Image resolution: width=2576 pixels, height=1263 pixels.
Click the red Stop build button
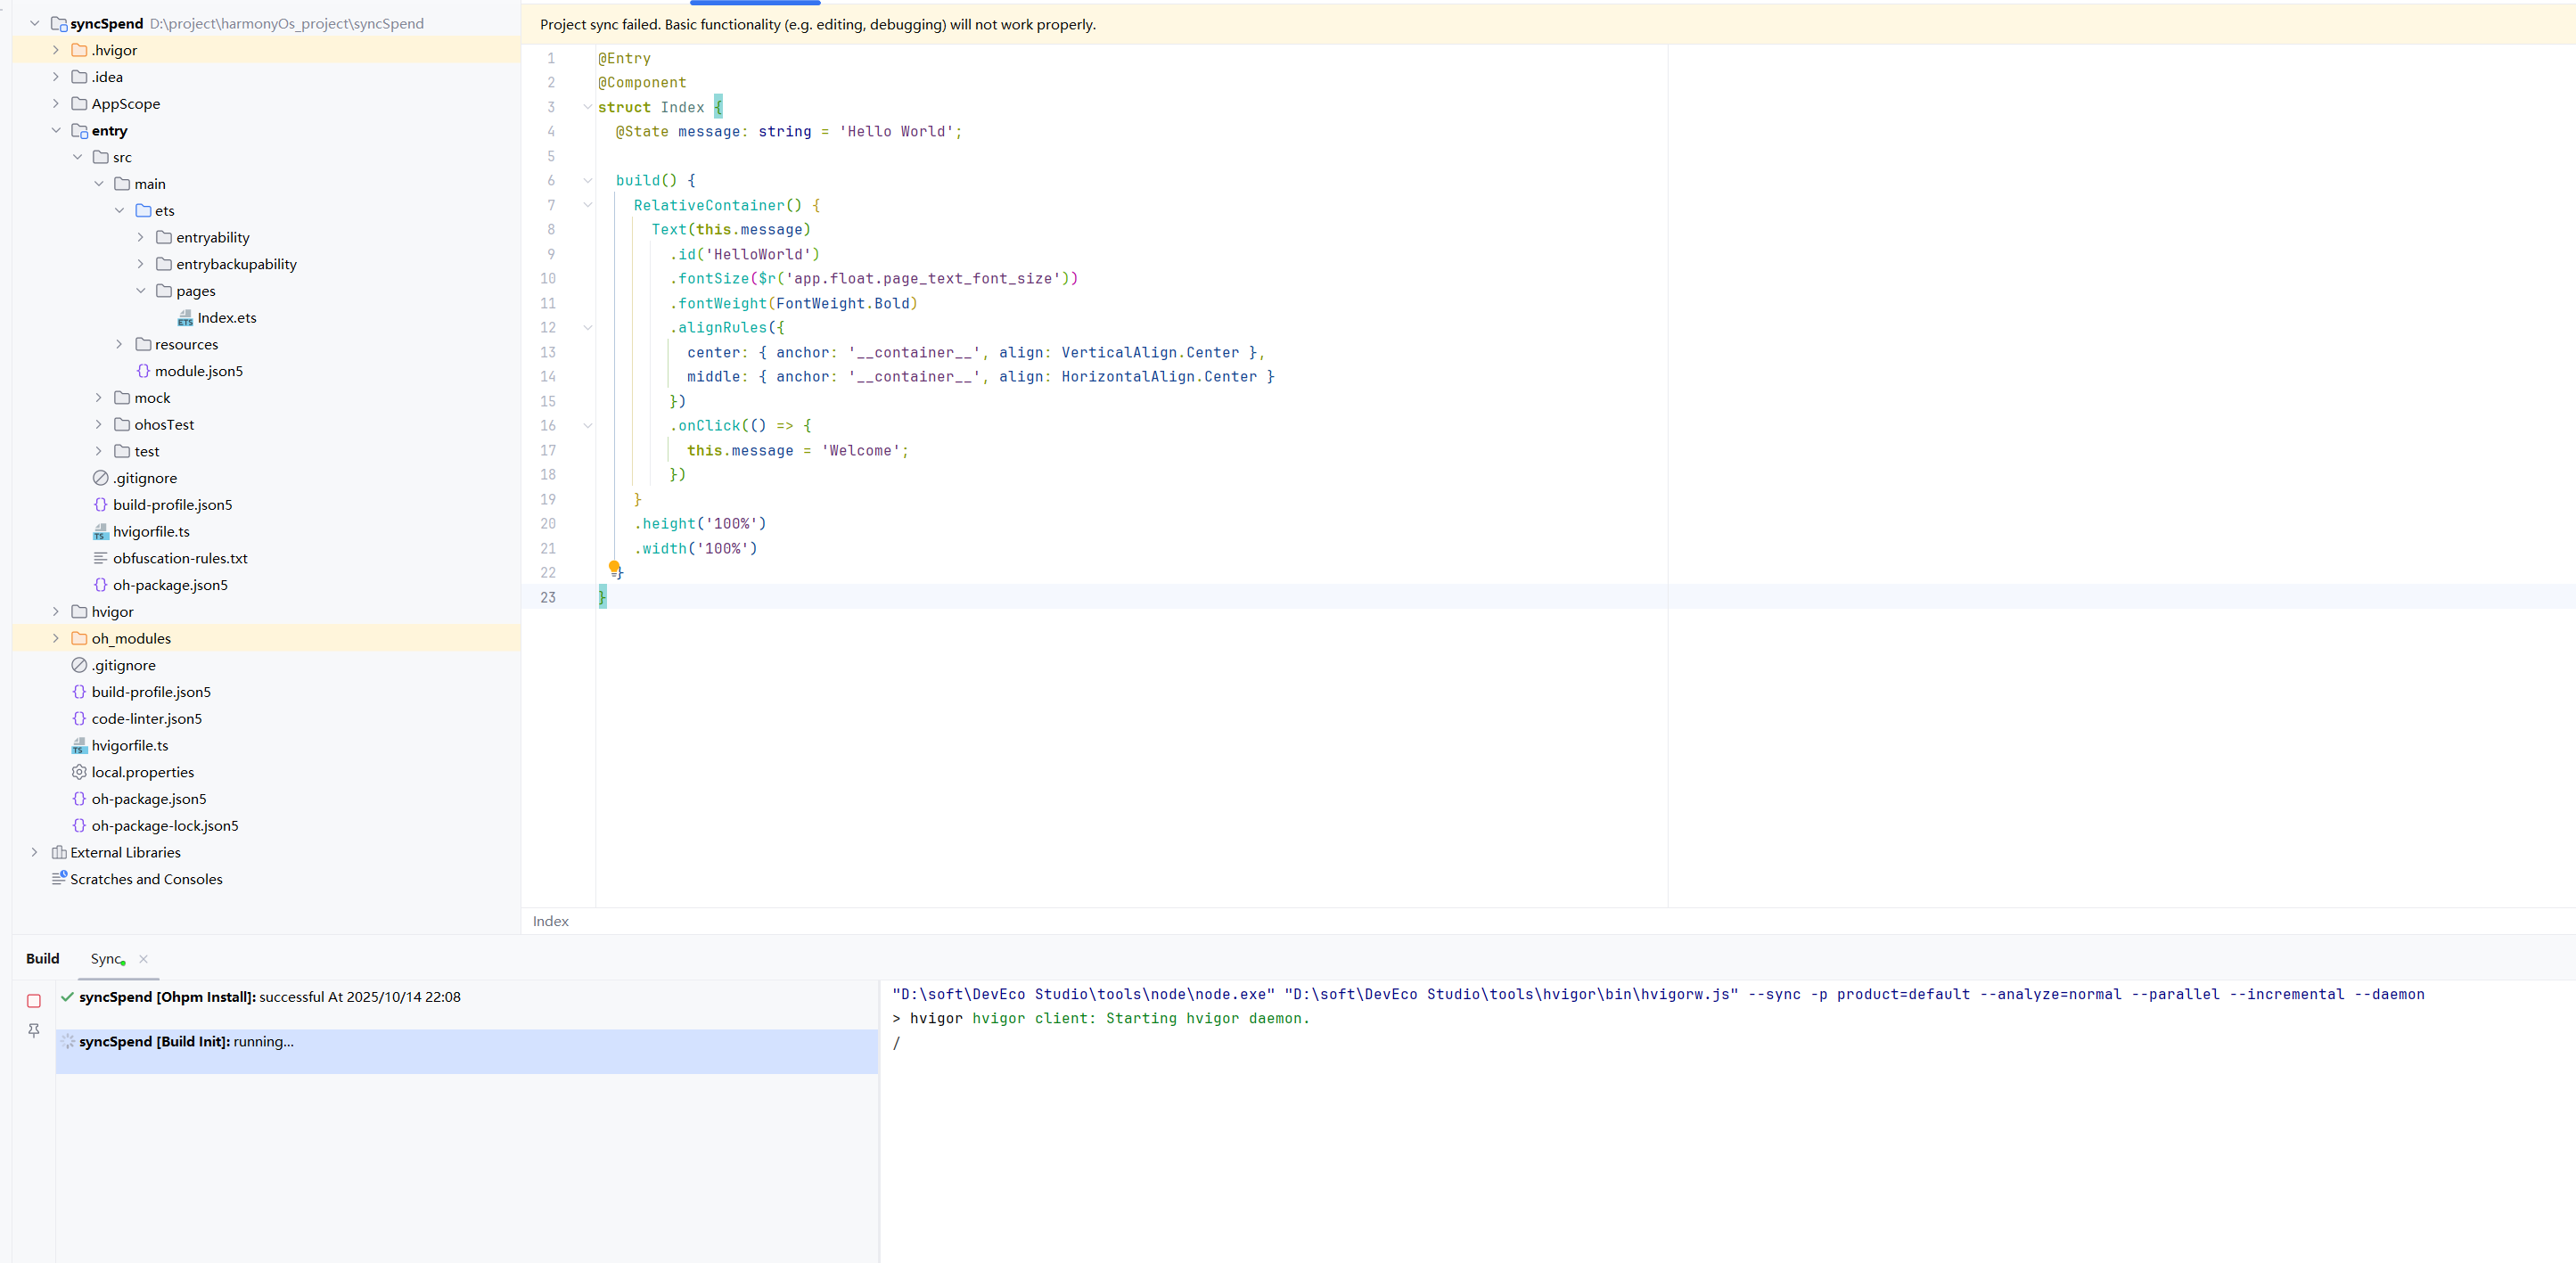pos(33,1001)
